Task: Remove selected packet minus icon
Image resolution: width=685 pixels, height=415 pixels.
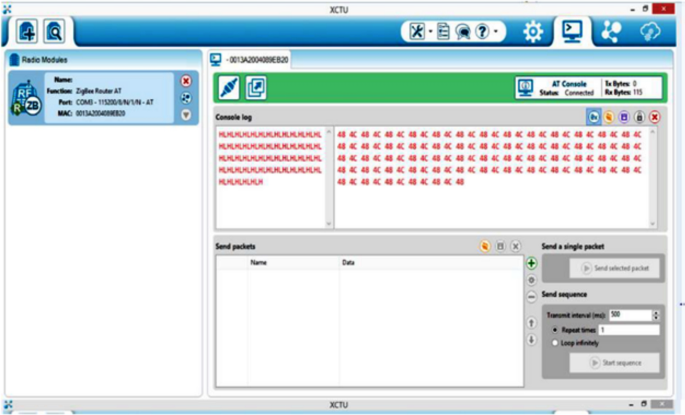Action: click(531, 297)
